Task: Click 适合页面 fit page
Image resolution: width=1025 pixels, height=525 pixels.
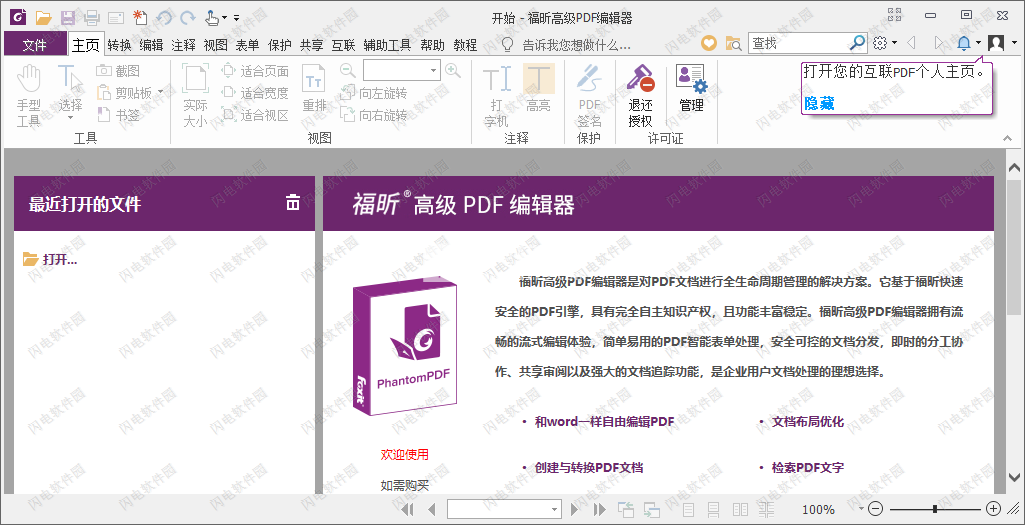Action: tap(255, 71)
